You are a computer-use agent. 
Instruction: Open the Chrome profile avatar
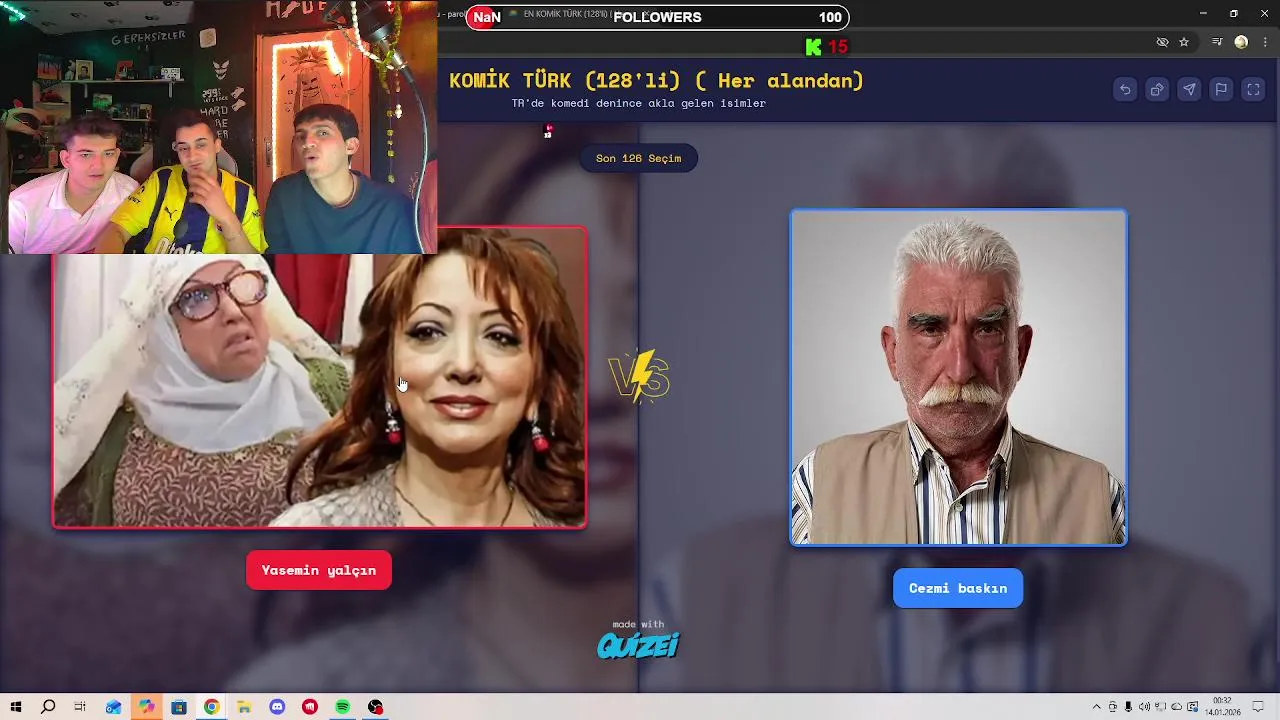[1241, 42]
